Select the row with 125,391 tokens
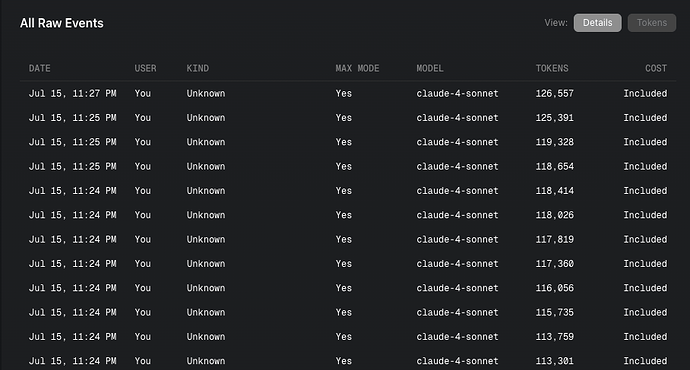The height and width of the screenshot is (370, 690). pos(348,117)
